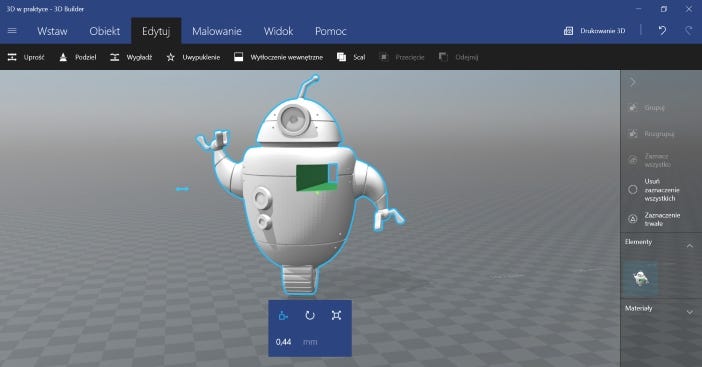Click the Odejmij label

(467, 57)
